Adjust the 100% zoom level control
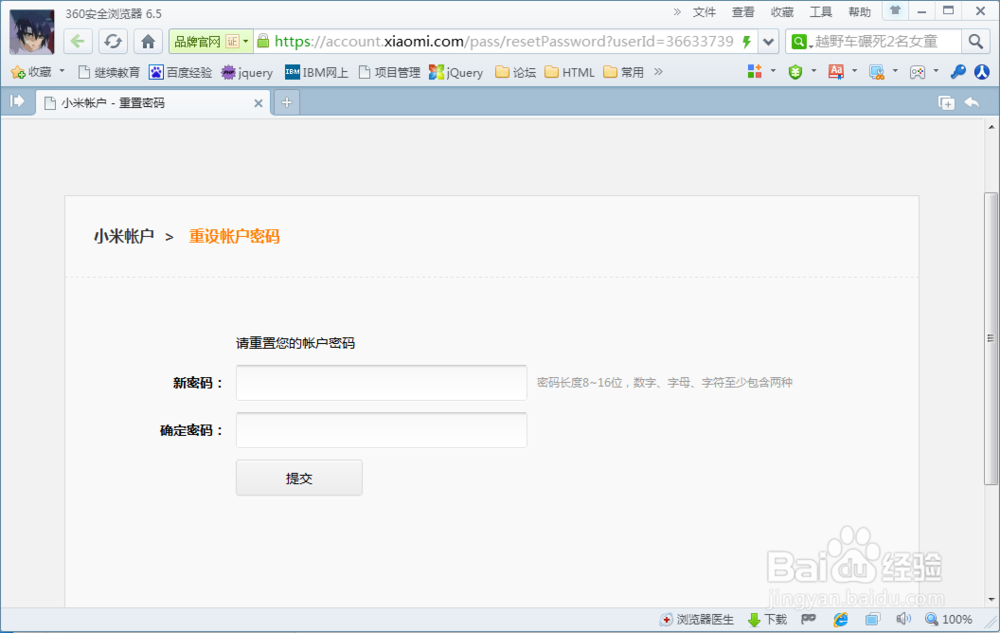 point(948,620)
